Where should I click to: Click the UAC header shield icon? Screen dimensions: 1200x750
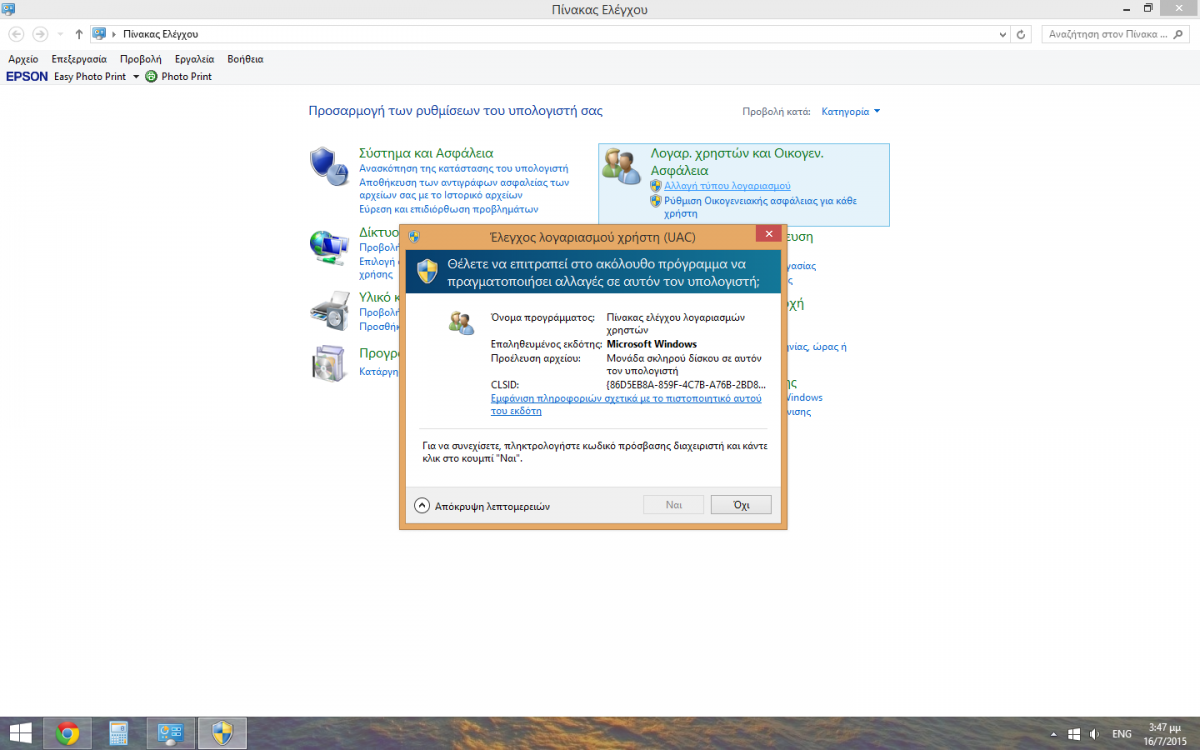428,272
